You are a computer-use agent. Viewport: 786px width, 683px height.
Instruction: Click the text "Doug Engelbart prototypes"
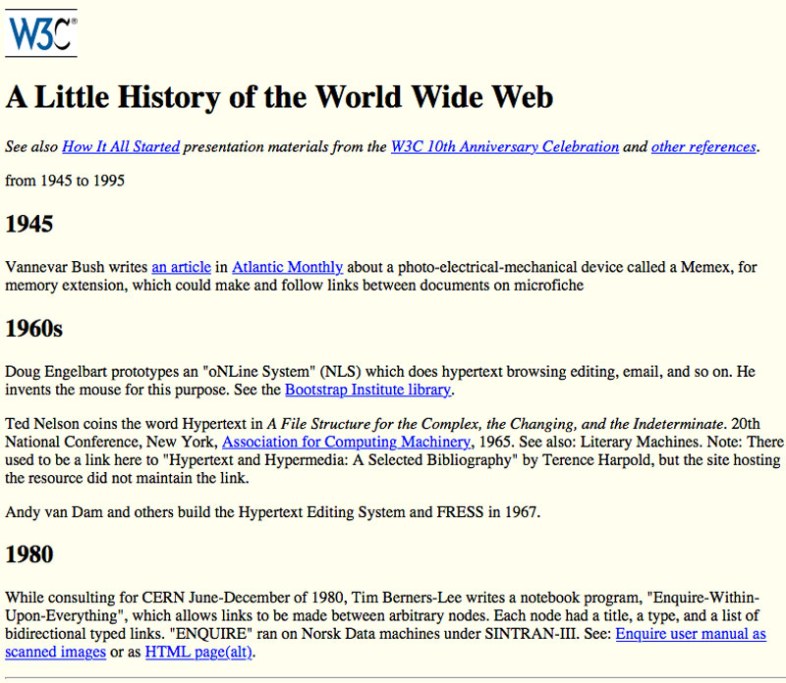pos(92,372)
